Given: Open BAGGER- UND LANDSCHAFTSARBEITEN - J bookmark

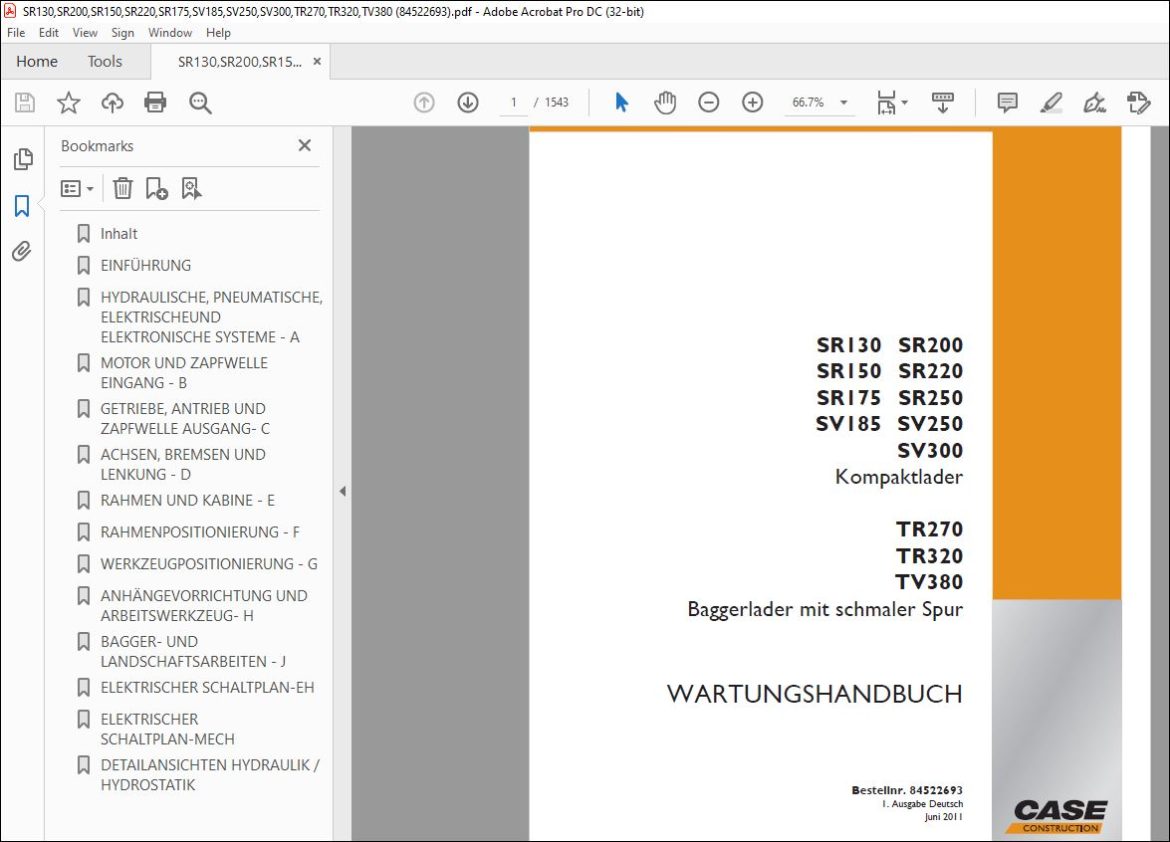Looking at the screenshot, I should click(x=193, y=652).
